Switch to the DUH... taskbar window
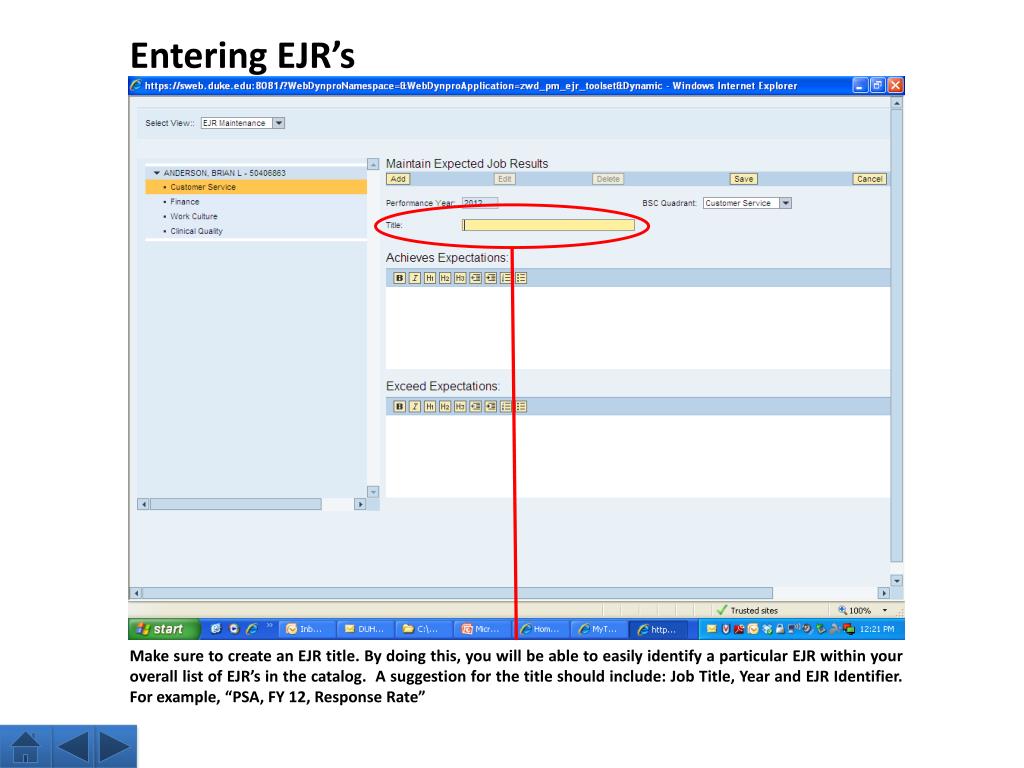This screenshot has height=768, width=1024. pos(366,629)
